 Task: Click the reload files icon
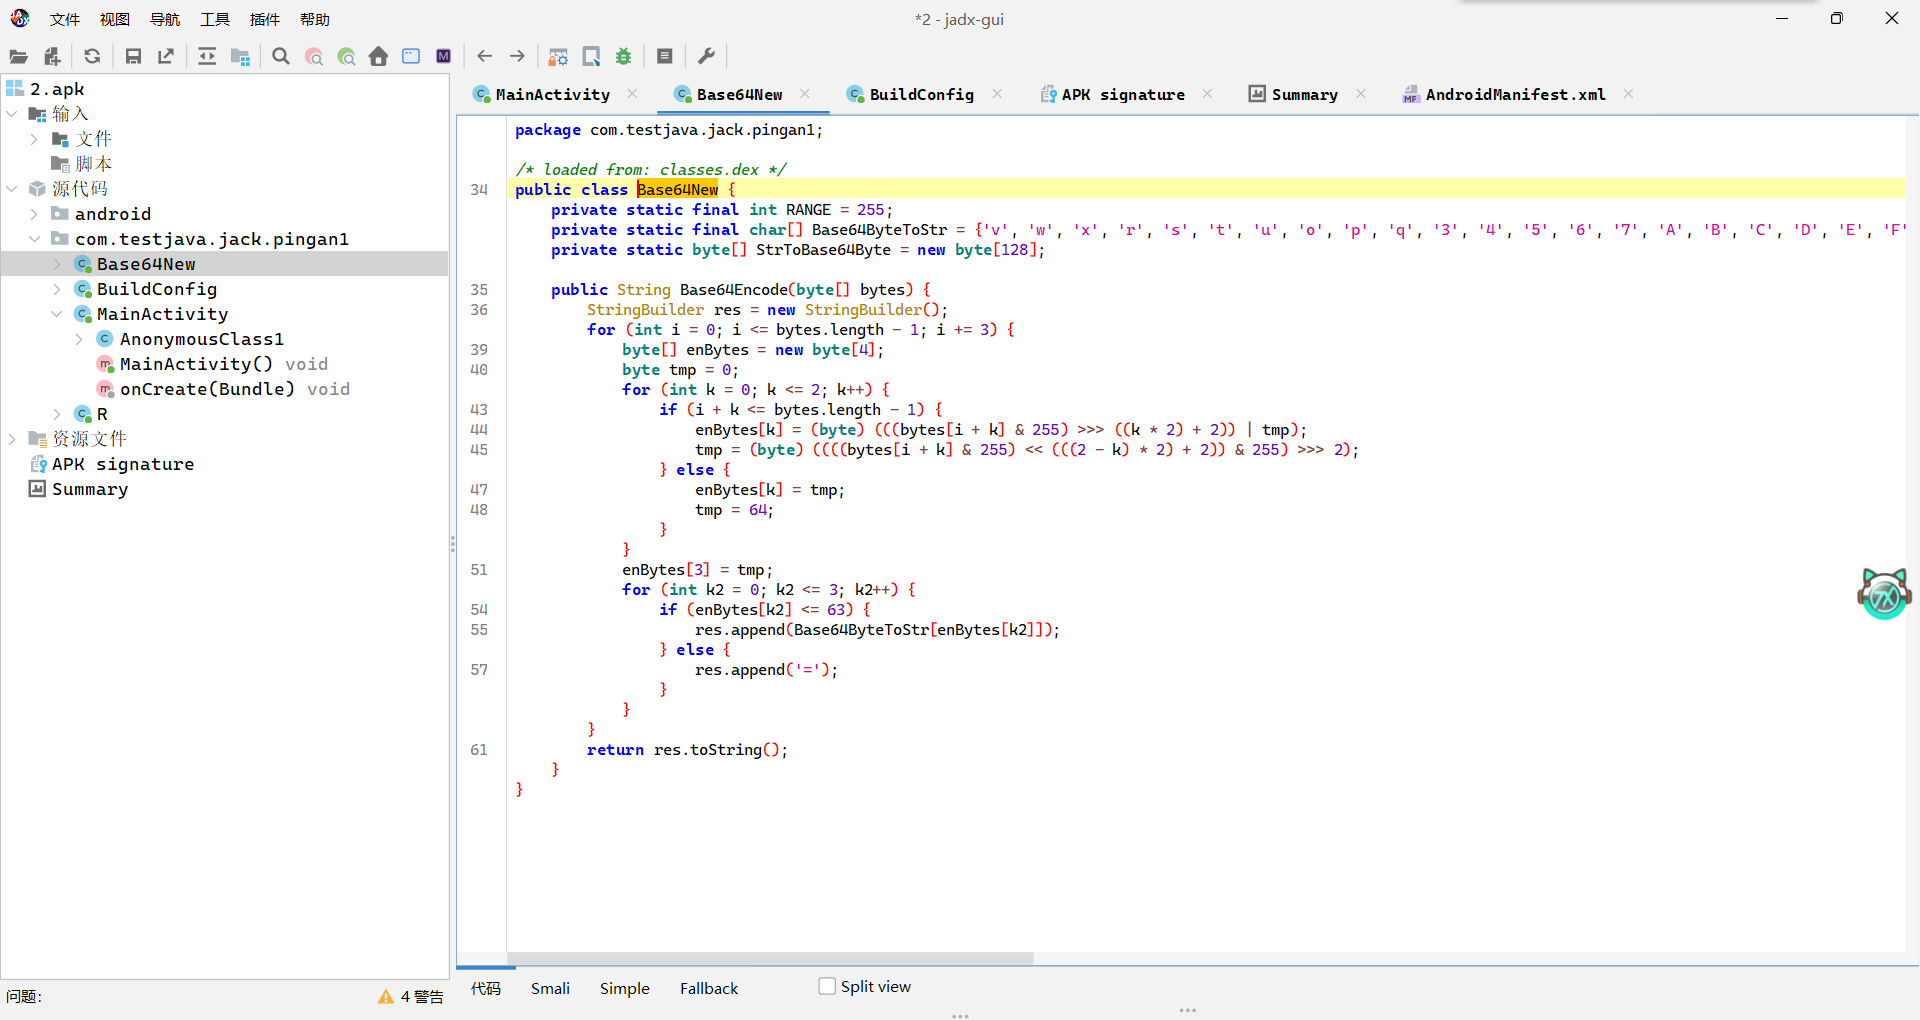tap(92, 57)
